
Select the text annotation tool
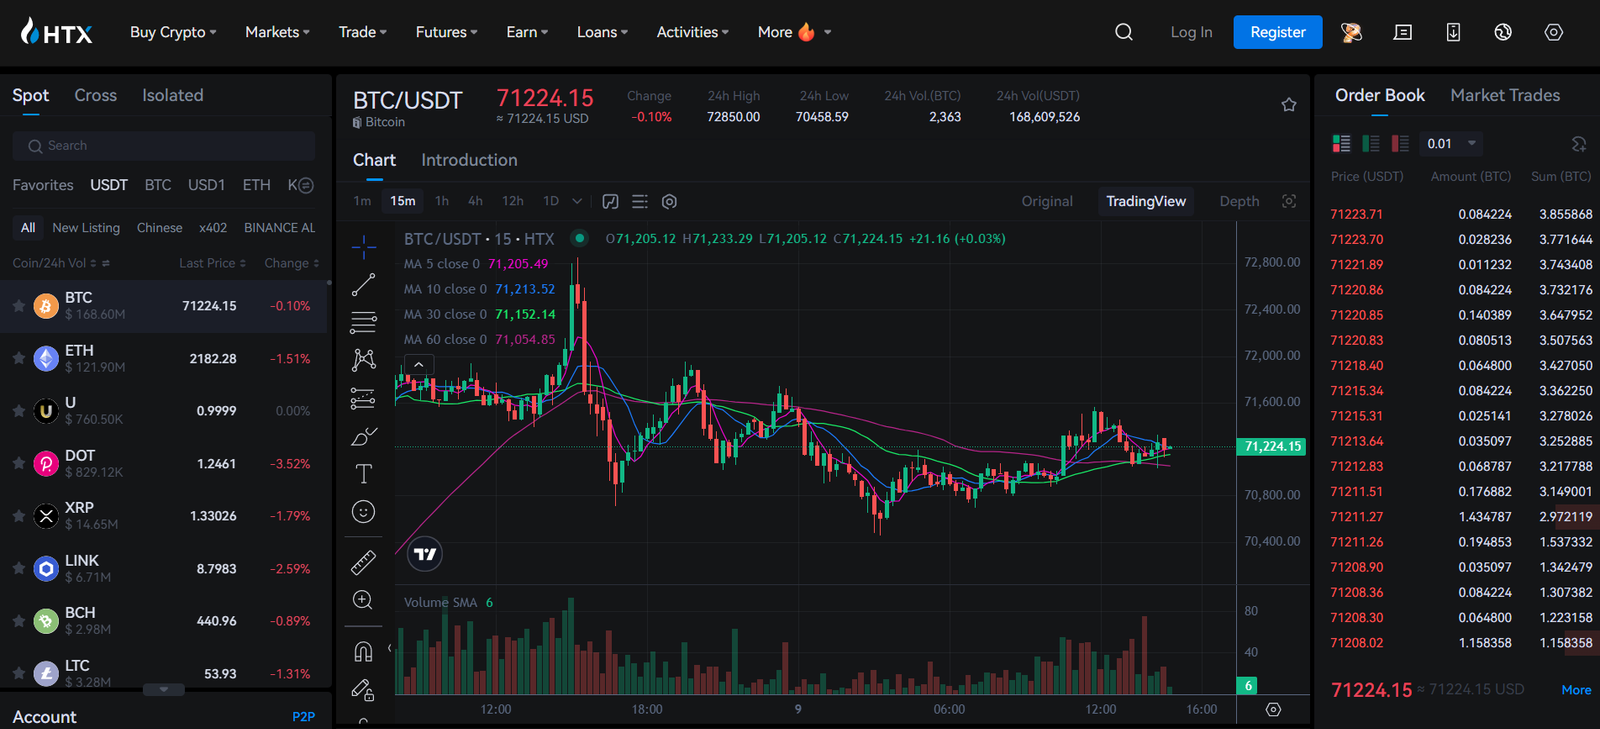tap(364, 474)
